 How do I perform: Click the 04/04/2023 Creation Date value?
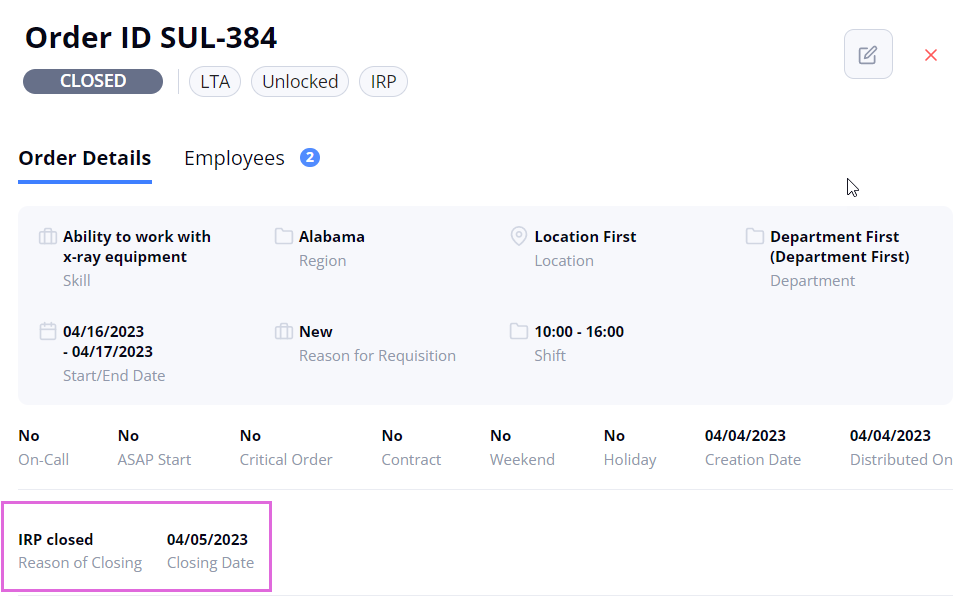point(745,436)
